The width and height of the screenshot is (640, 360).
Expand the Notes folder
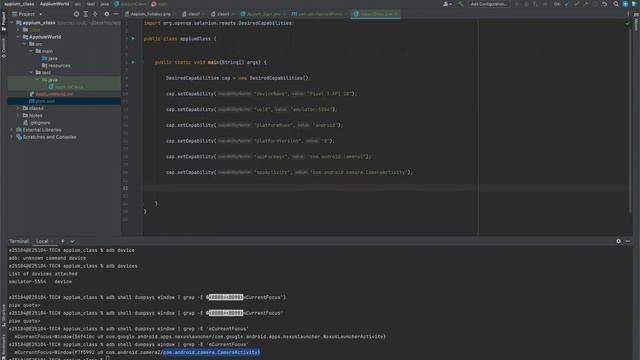click(18, 116)
